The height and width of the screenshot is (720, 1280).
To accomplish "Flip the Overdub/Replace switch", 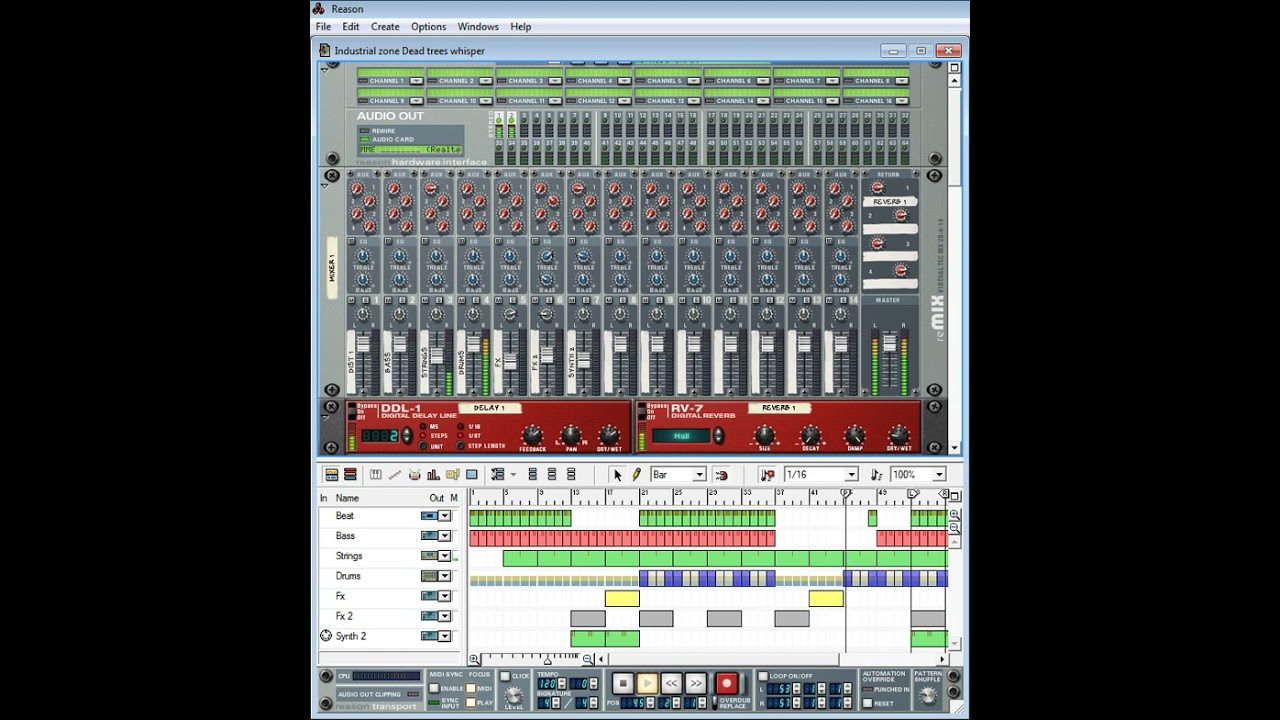I will [715, 702].
